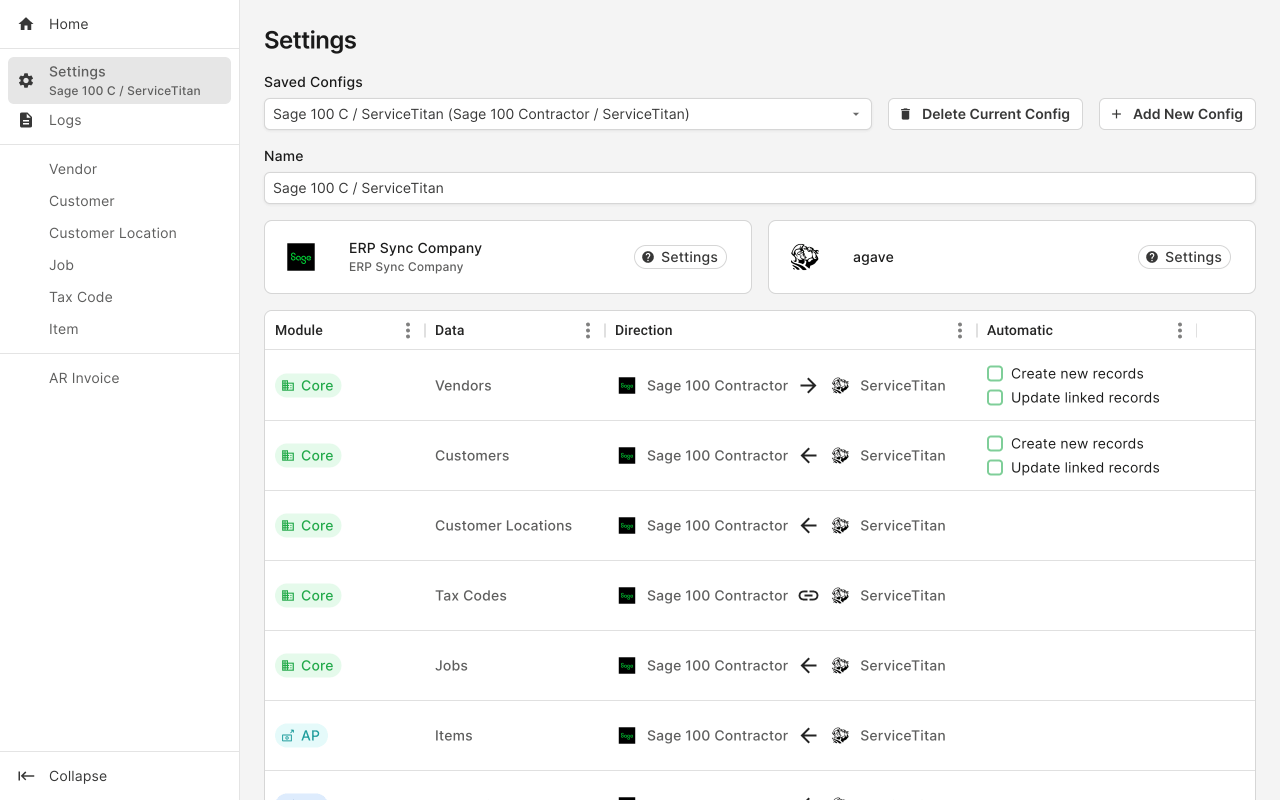Open the Tax Code sidebar item
The width and height of the screenshot is (1280, 800).
click(119, 297)
